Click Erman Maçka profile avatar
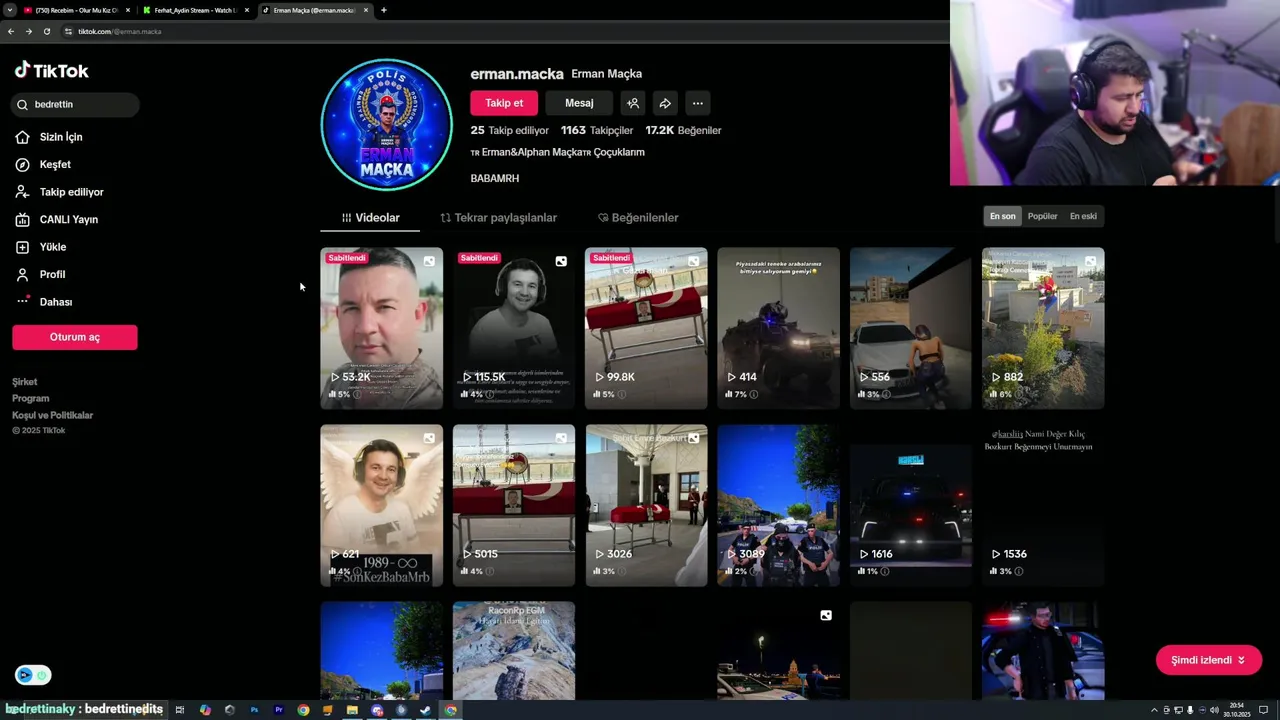 coord(386,125)
